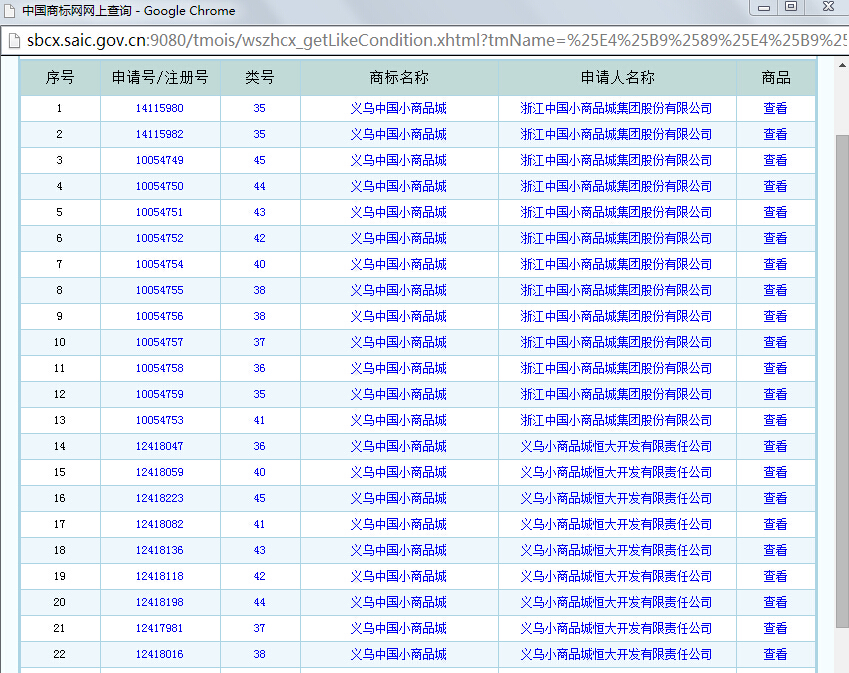
Task: Open application number 12418198
Action: coord(160,602)
